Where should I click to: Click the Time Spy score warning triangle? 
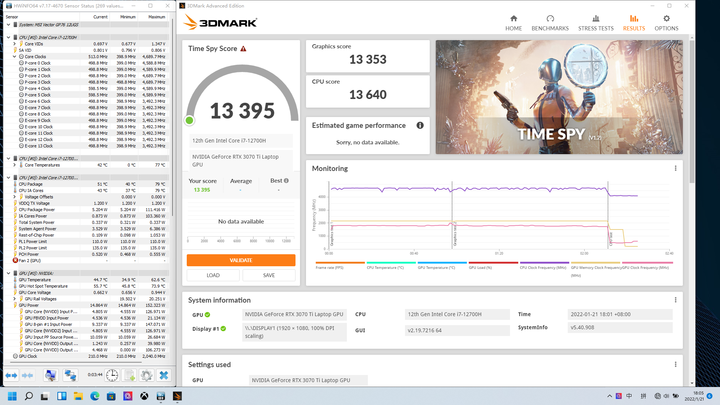click(x=243, y=49)
